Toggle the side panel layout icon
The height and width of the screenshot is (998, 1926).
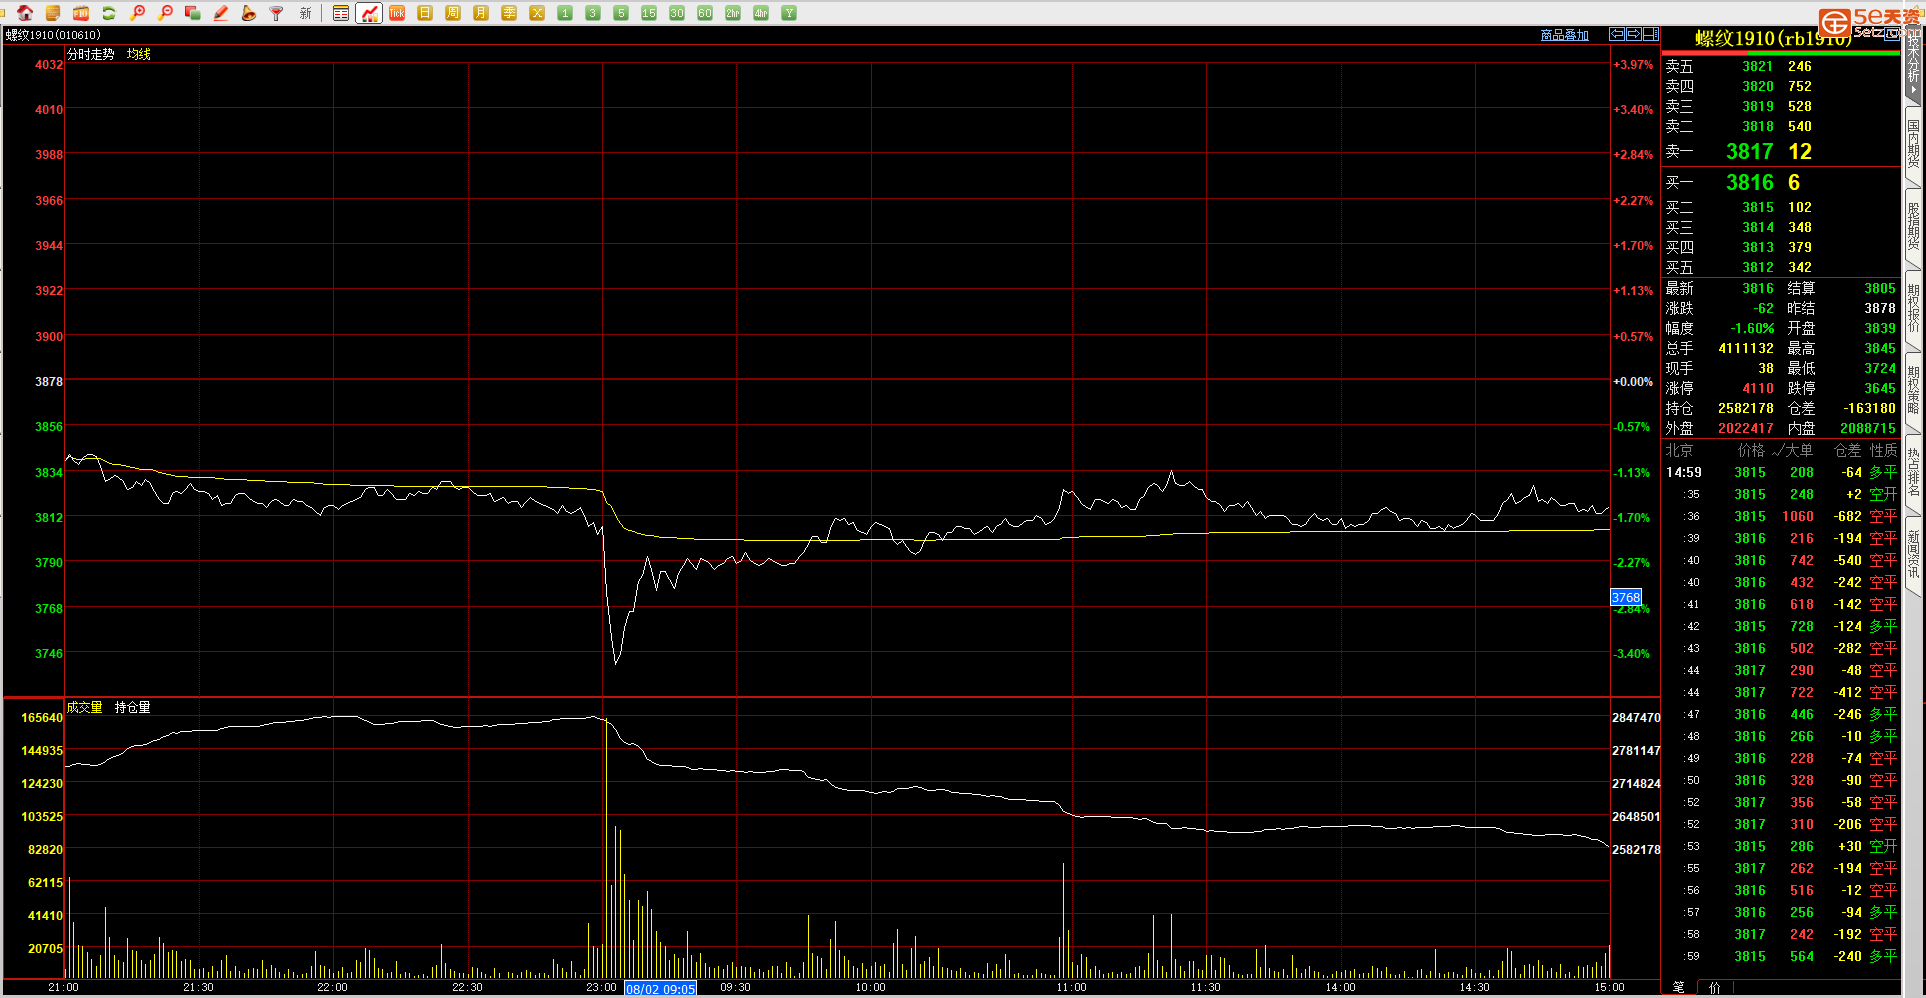pos(1650,34)
